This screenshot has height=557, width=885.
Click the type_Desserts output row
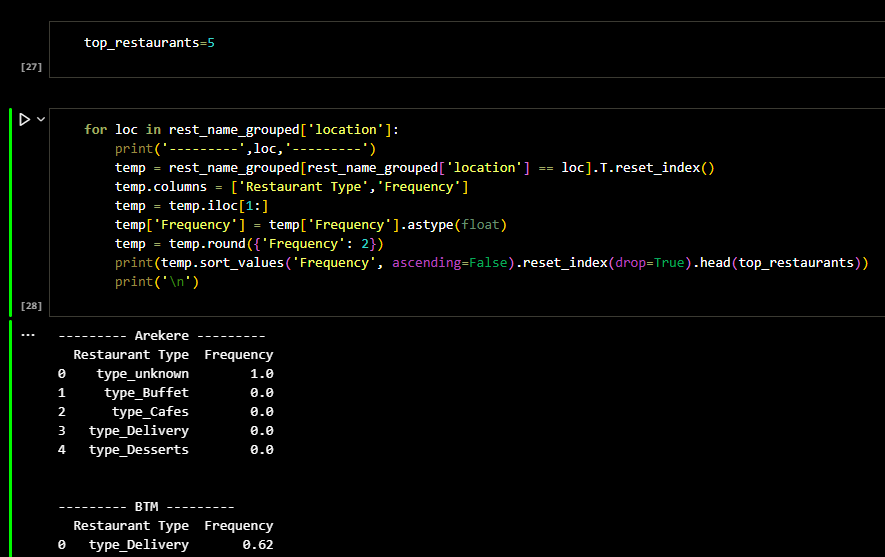165,450
